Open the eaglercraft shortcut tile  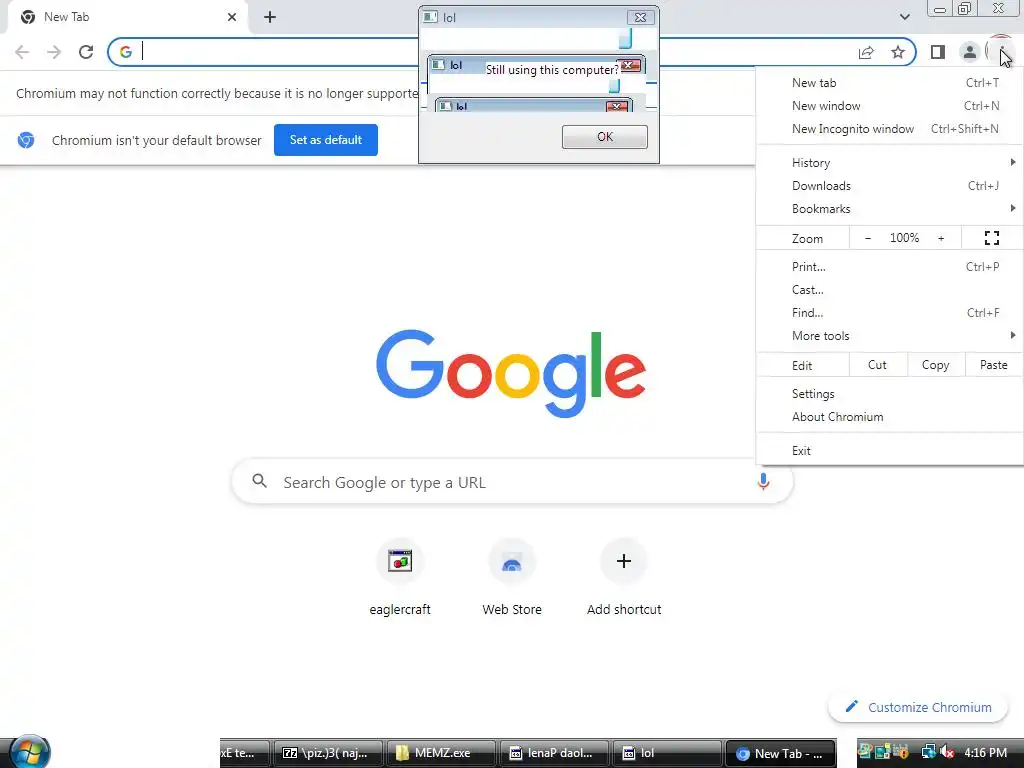tap(400, 577)
